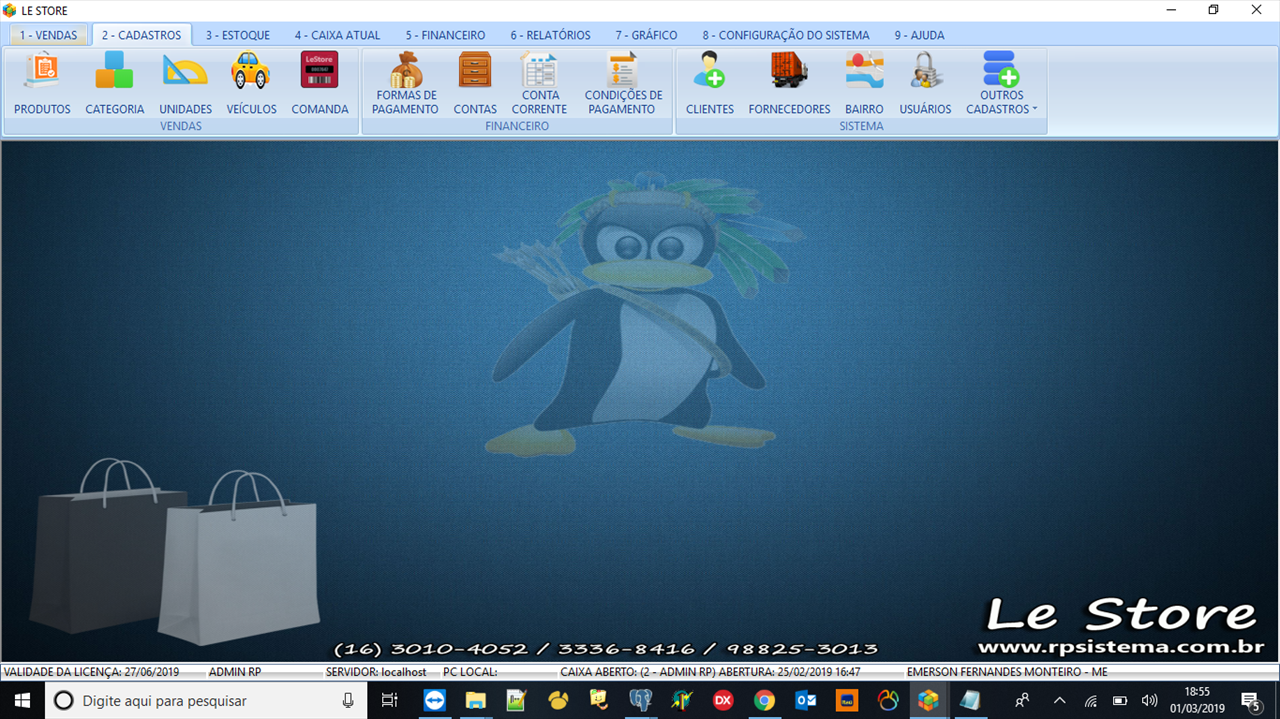Open the Usuários registration

pos(925,84)
